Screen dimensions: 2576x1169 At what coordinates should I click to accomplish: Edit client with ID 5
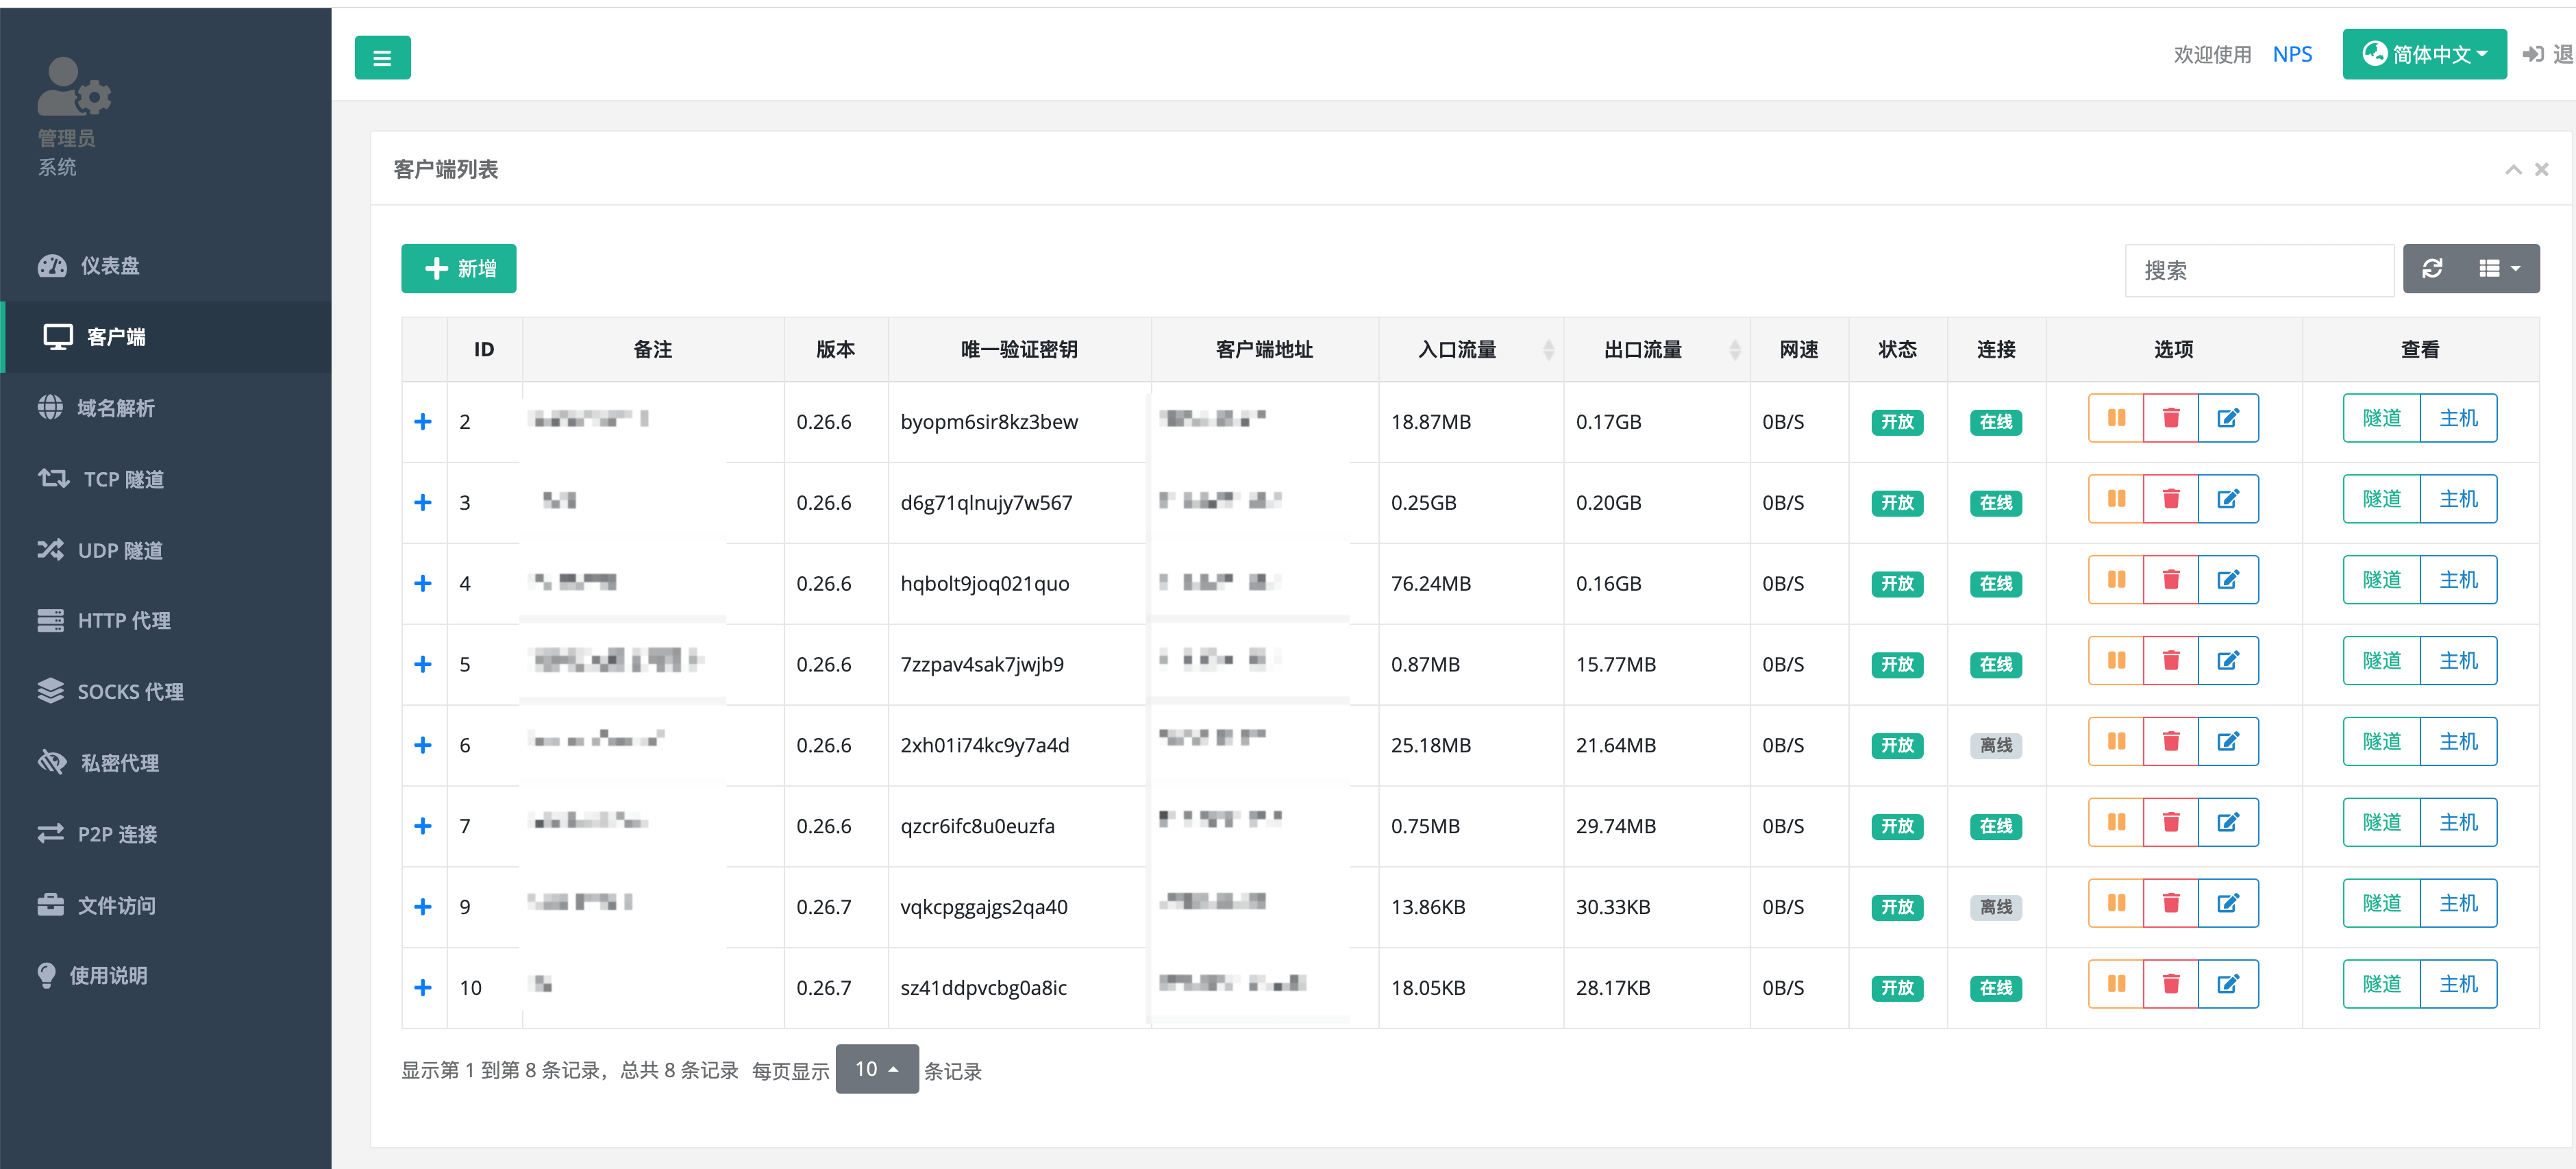[x=2227, y=661]
